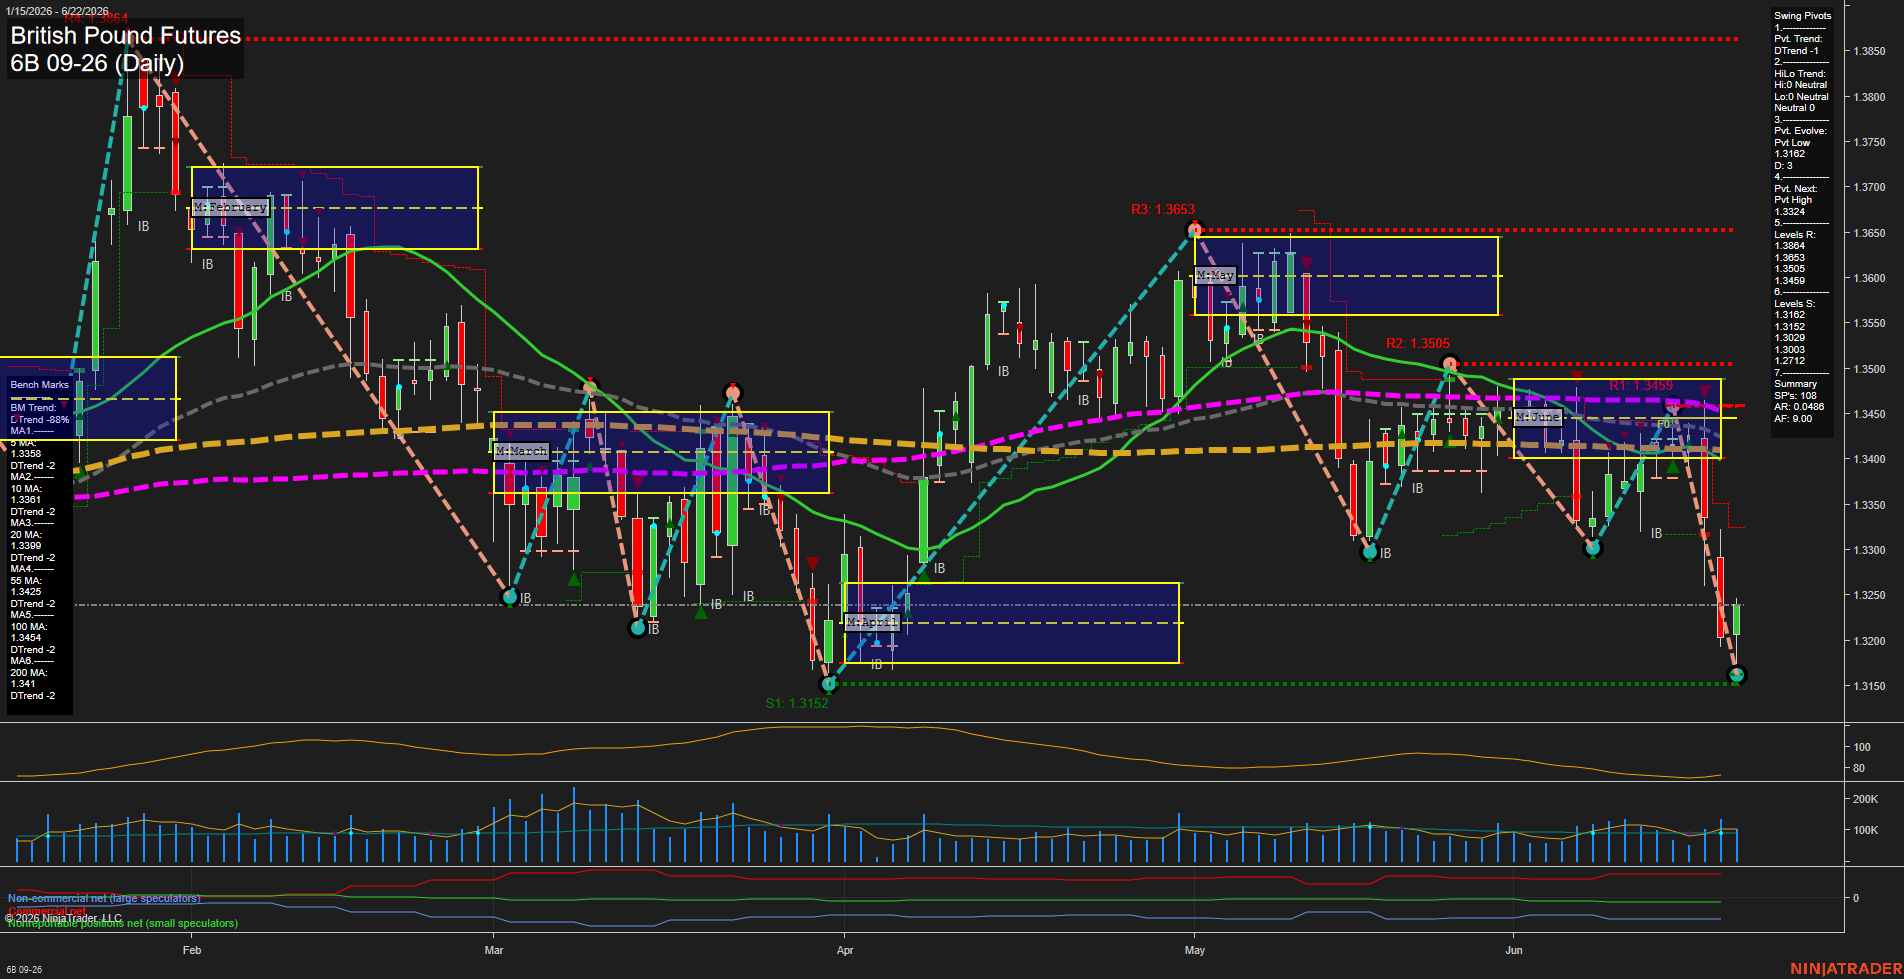This screenshot has height=979, width=1904.
Task: Click the Pvt. Trend: line in Swing Pivots
Action: pos(1798,39)
